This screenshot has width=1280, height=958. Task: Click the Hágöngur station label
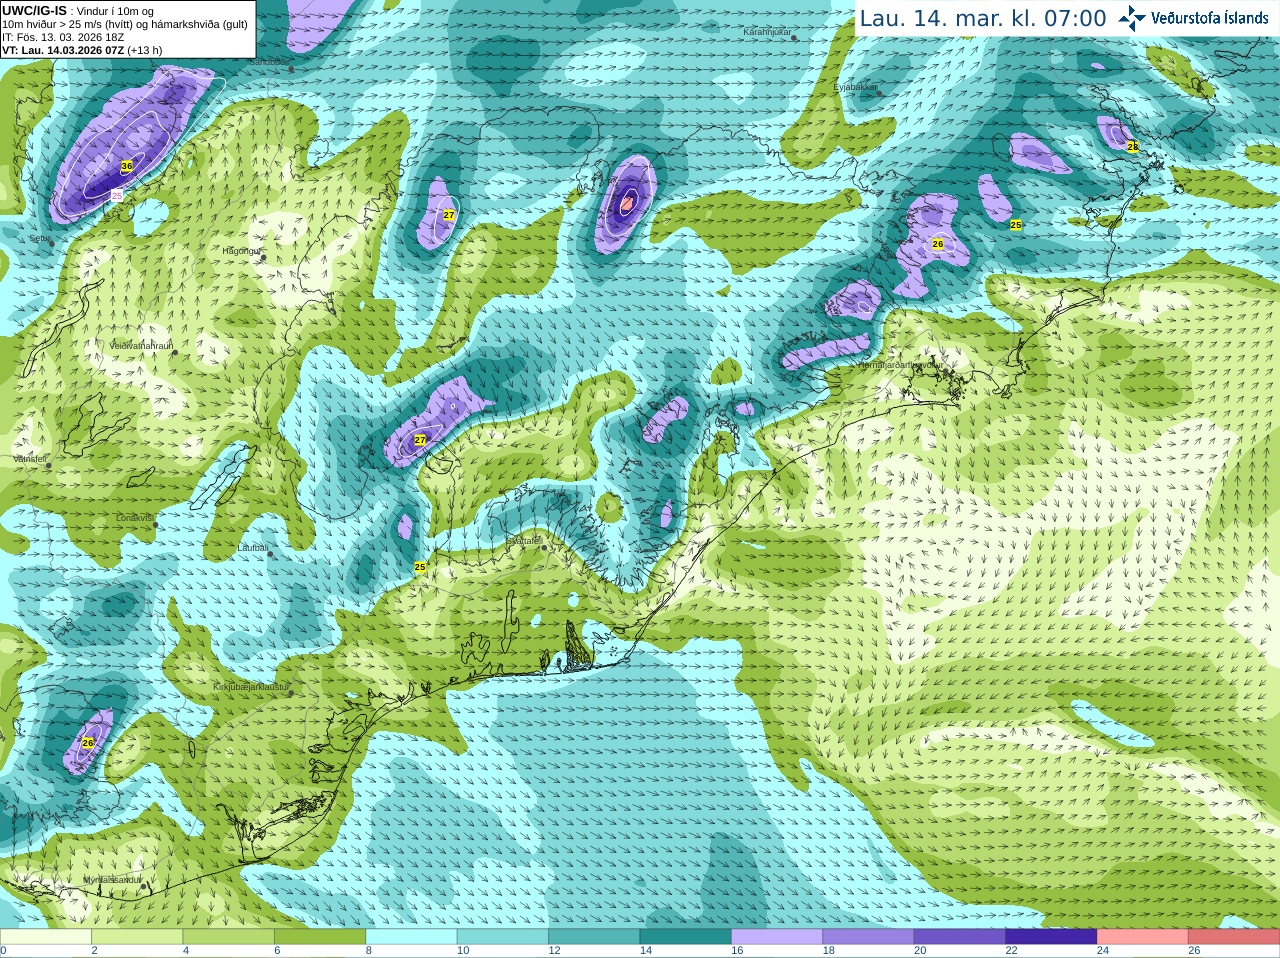[241, 251]
